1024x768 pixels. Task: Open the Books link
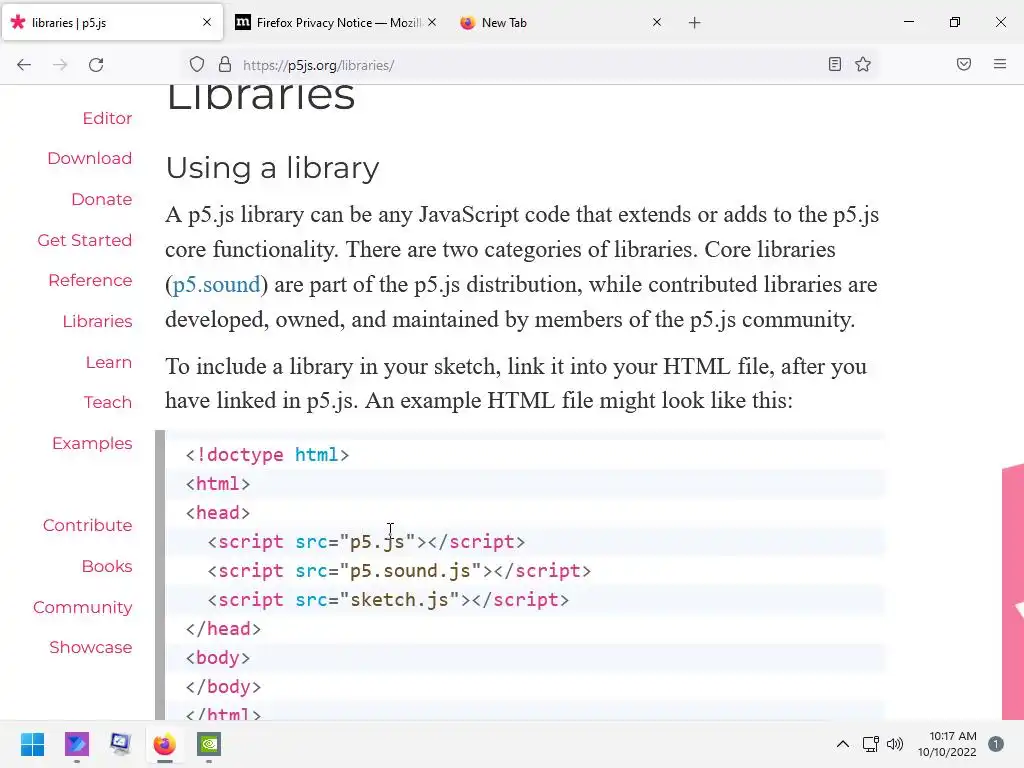click(x=106, y=566)
